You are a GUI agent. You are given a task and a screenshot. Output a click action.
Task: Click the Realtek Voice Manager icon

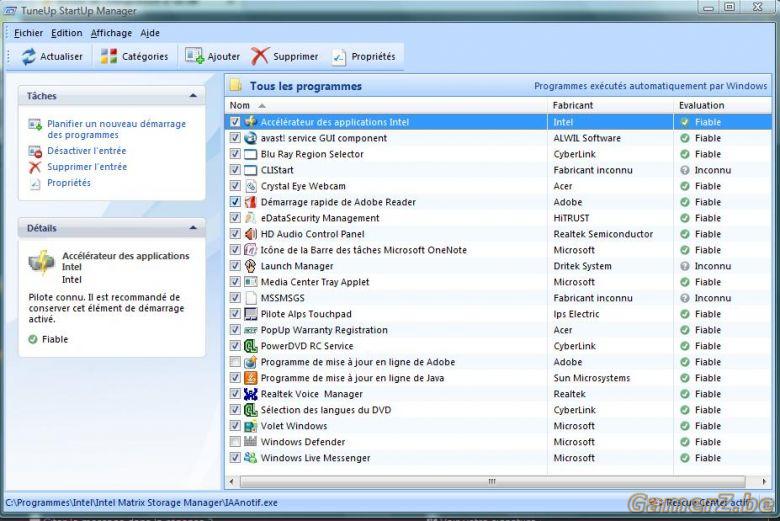pyautogui.click(x=251, y=394)
